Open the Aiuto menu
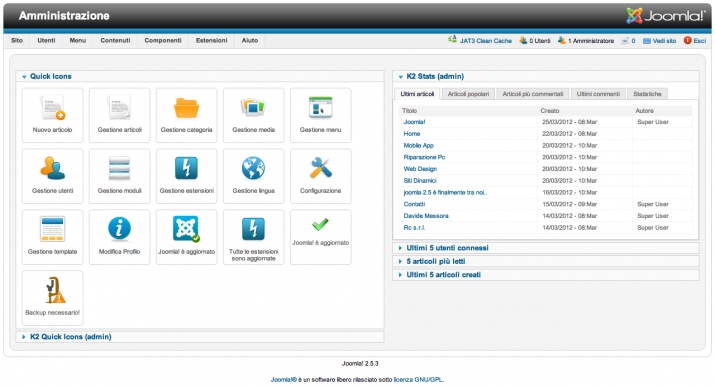 250,41
